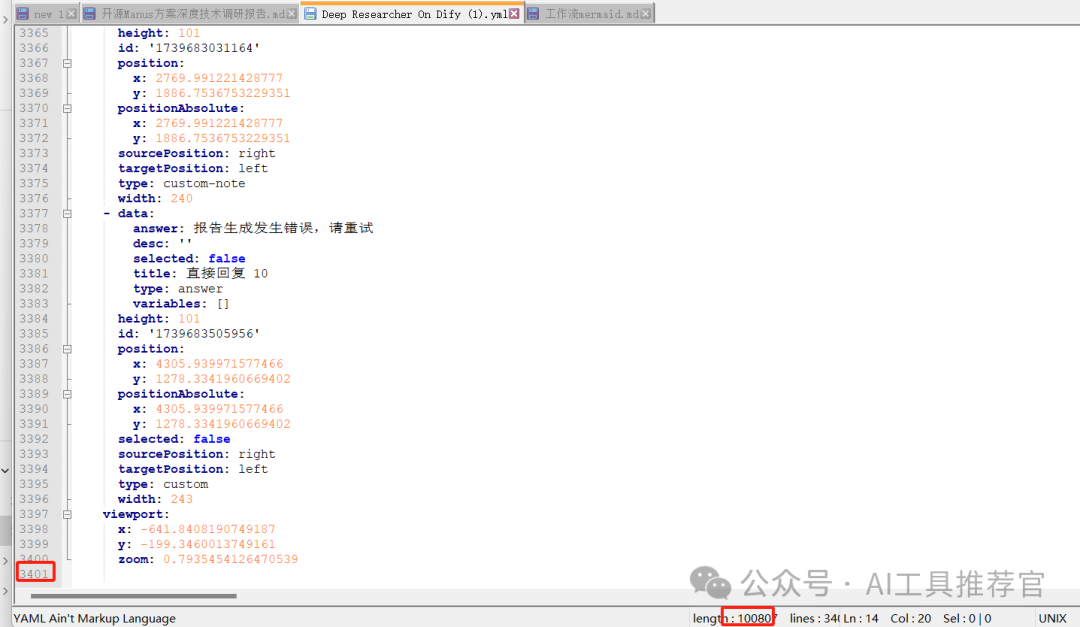Click the viewport y value -199.3460013749161
Image resolution: width=1080 pixels, height=627 pixels.
[x=208, y=544]
